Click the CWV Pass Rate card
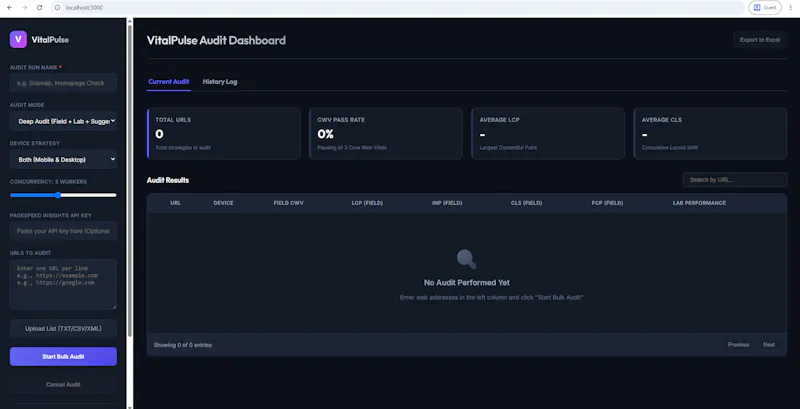This screenshot has width=800, height=409. pos(386,133)
